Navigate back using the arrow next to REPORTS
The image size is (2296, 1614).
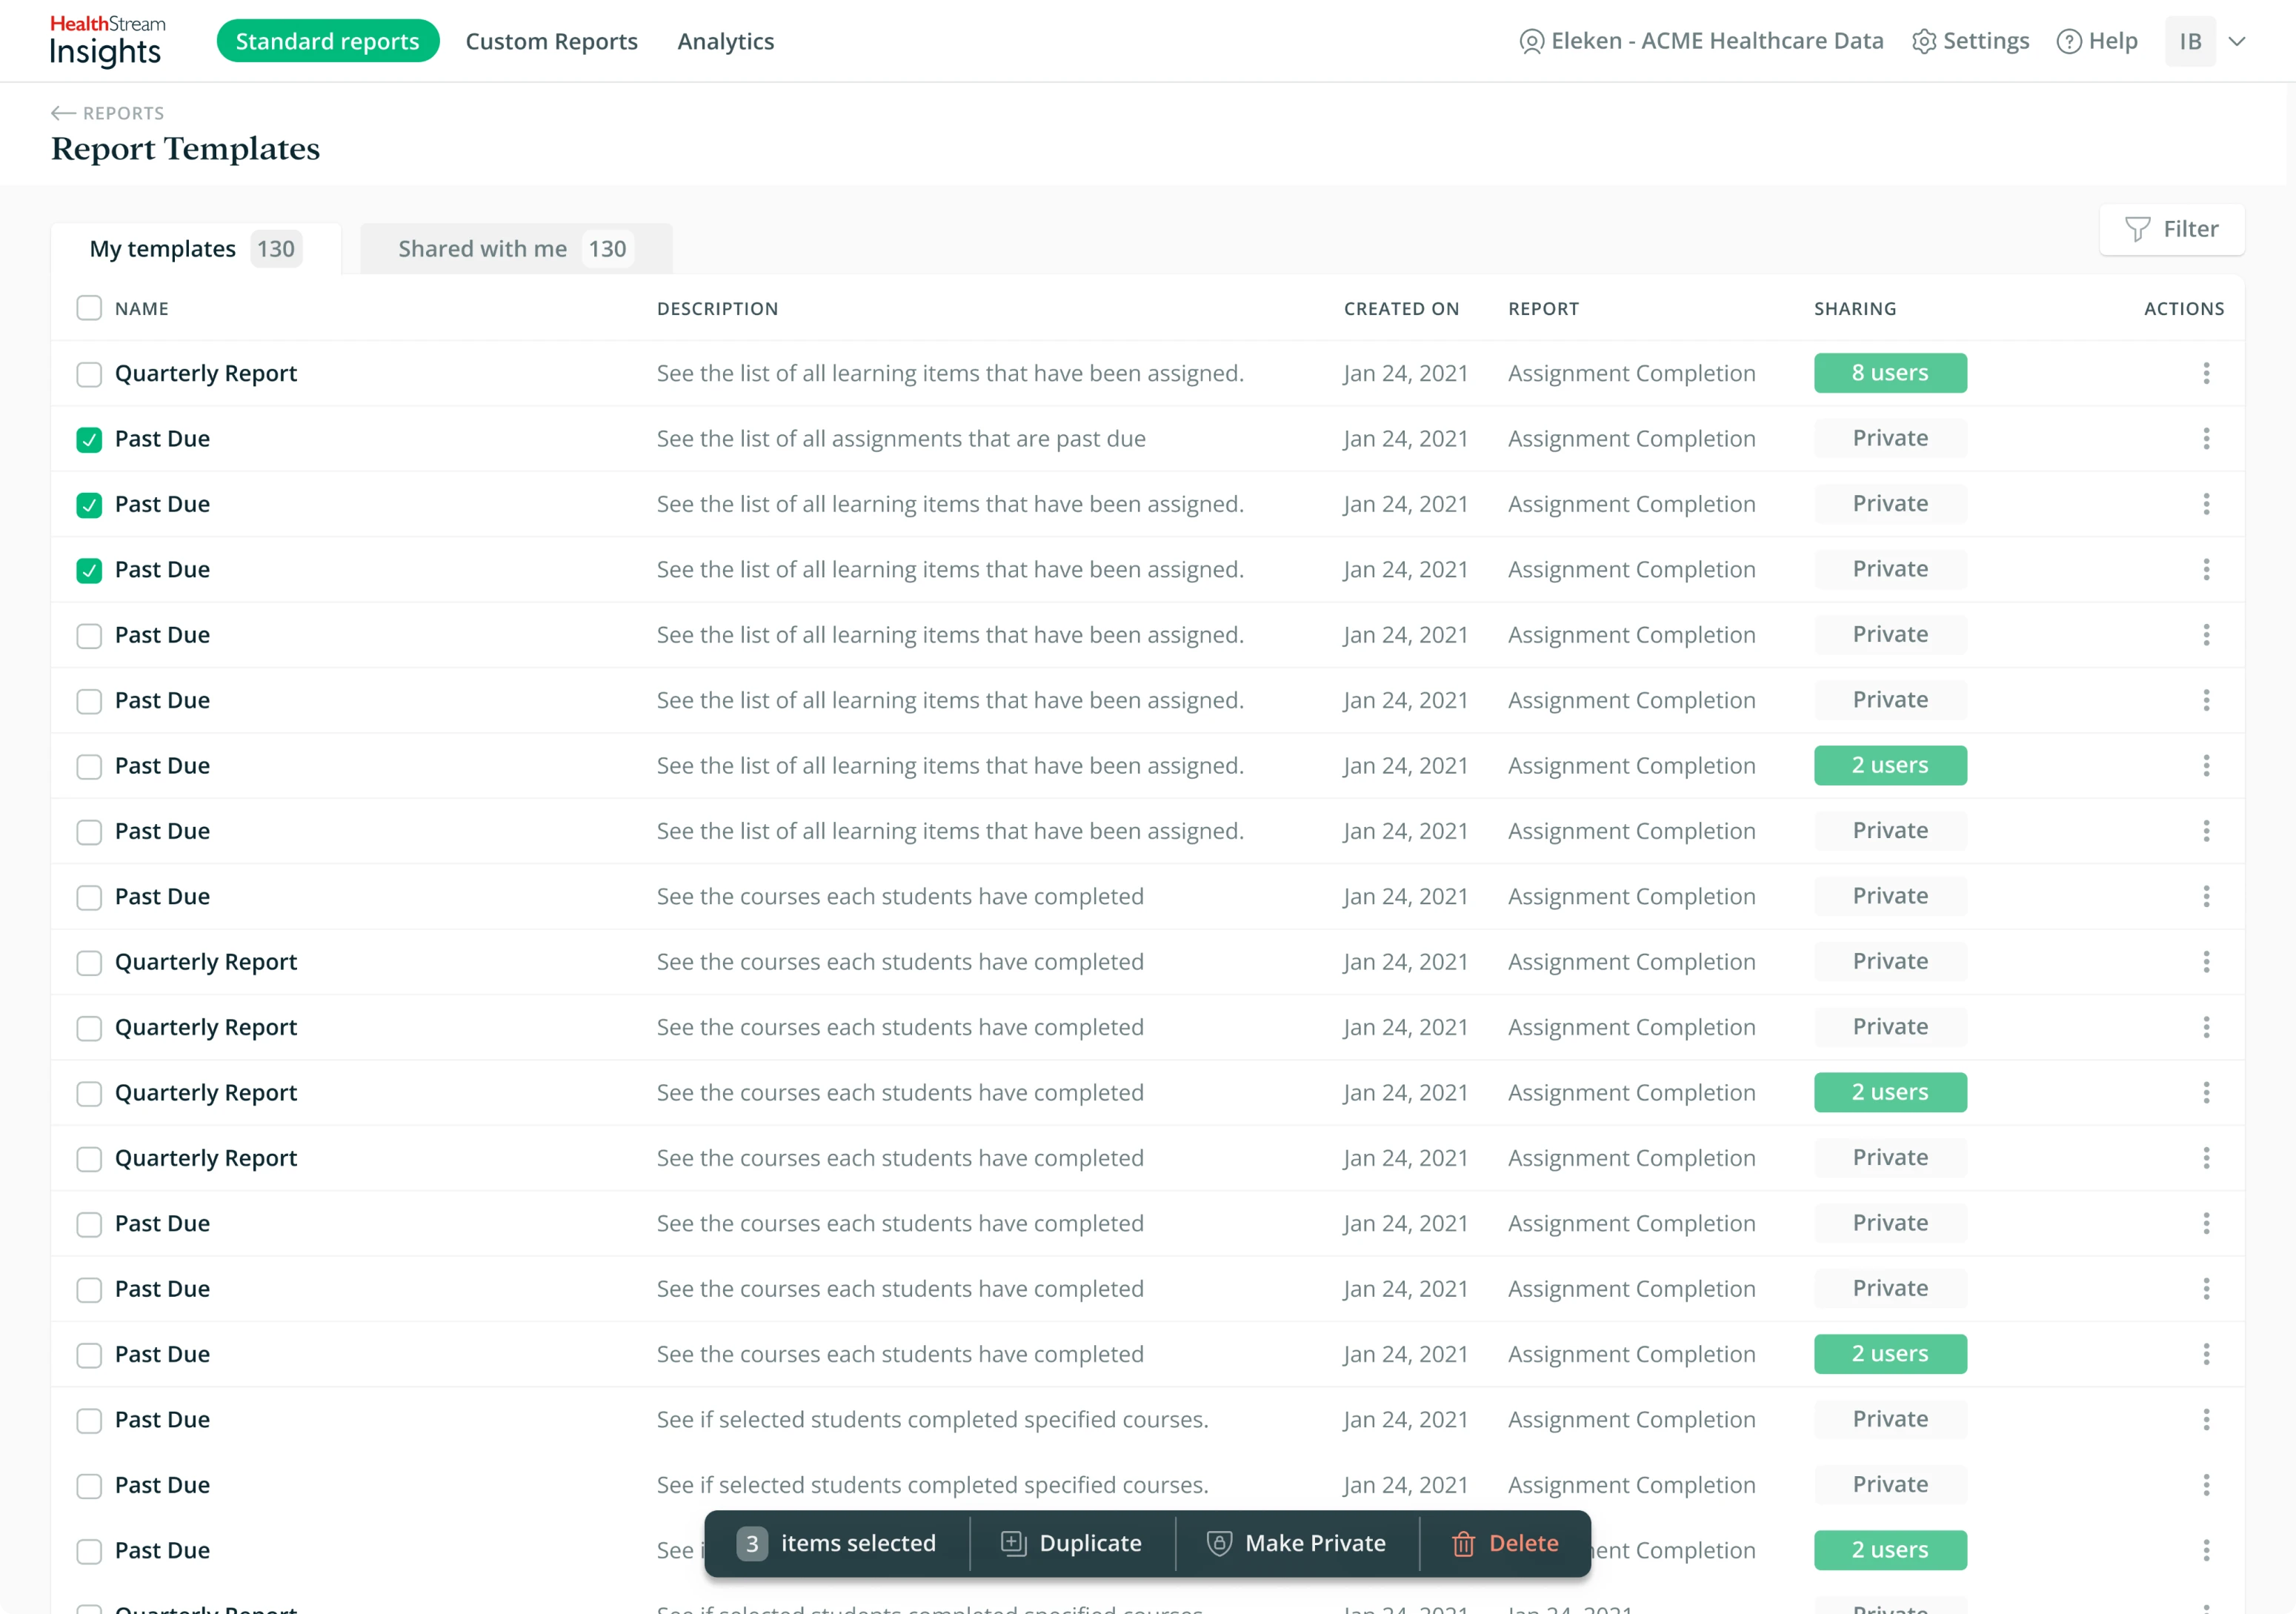pyautogui.click(x=61, y=112)
